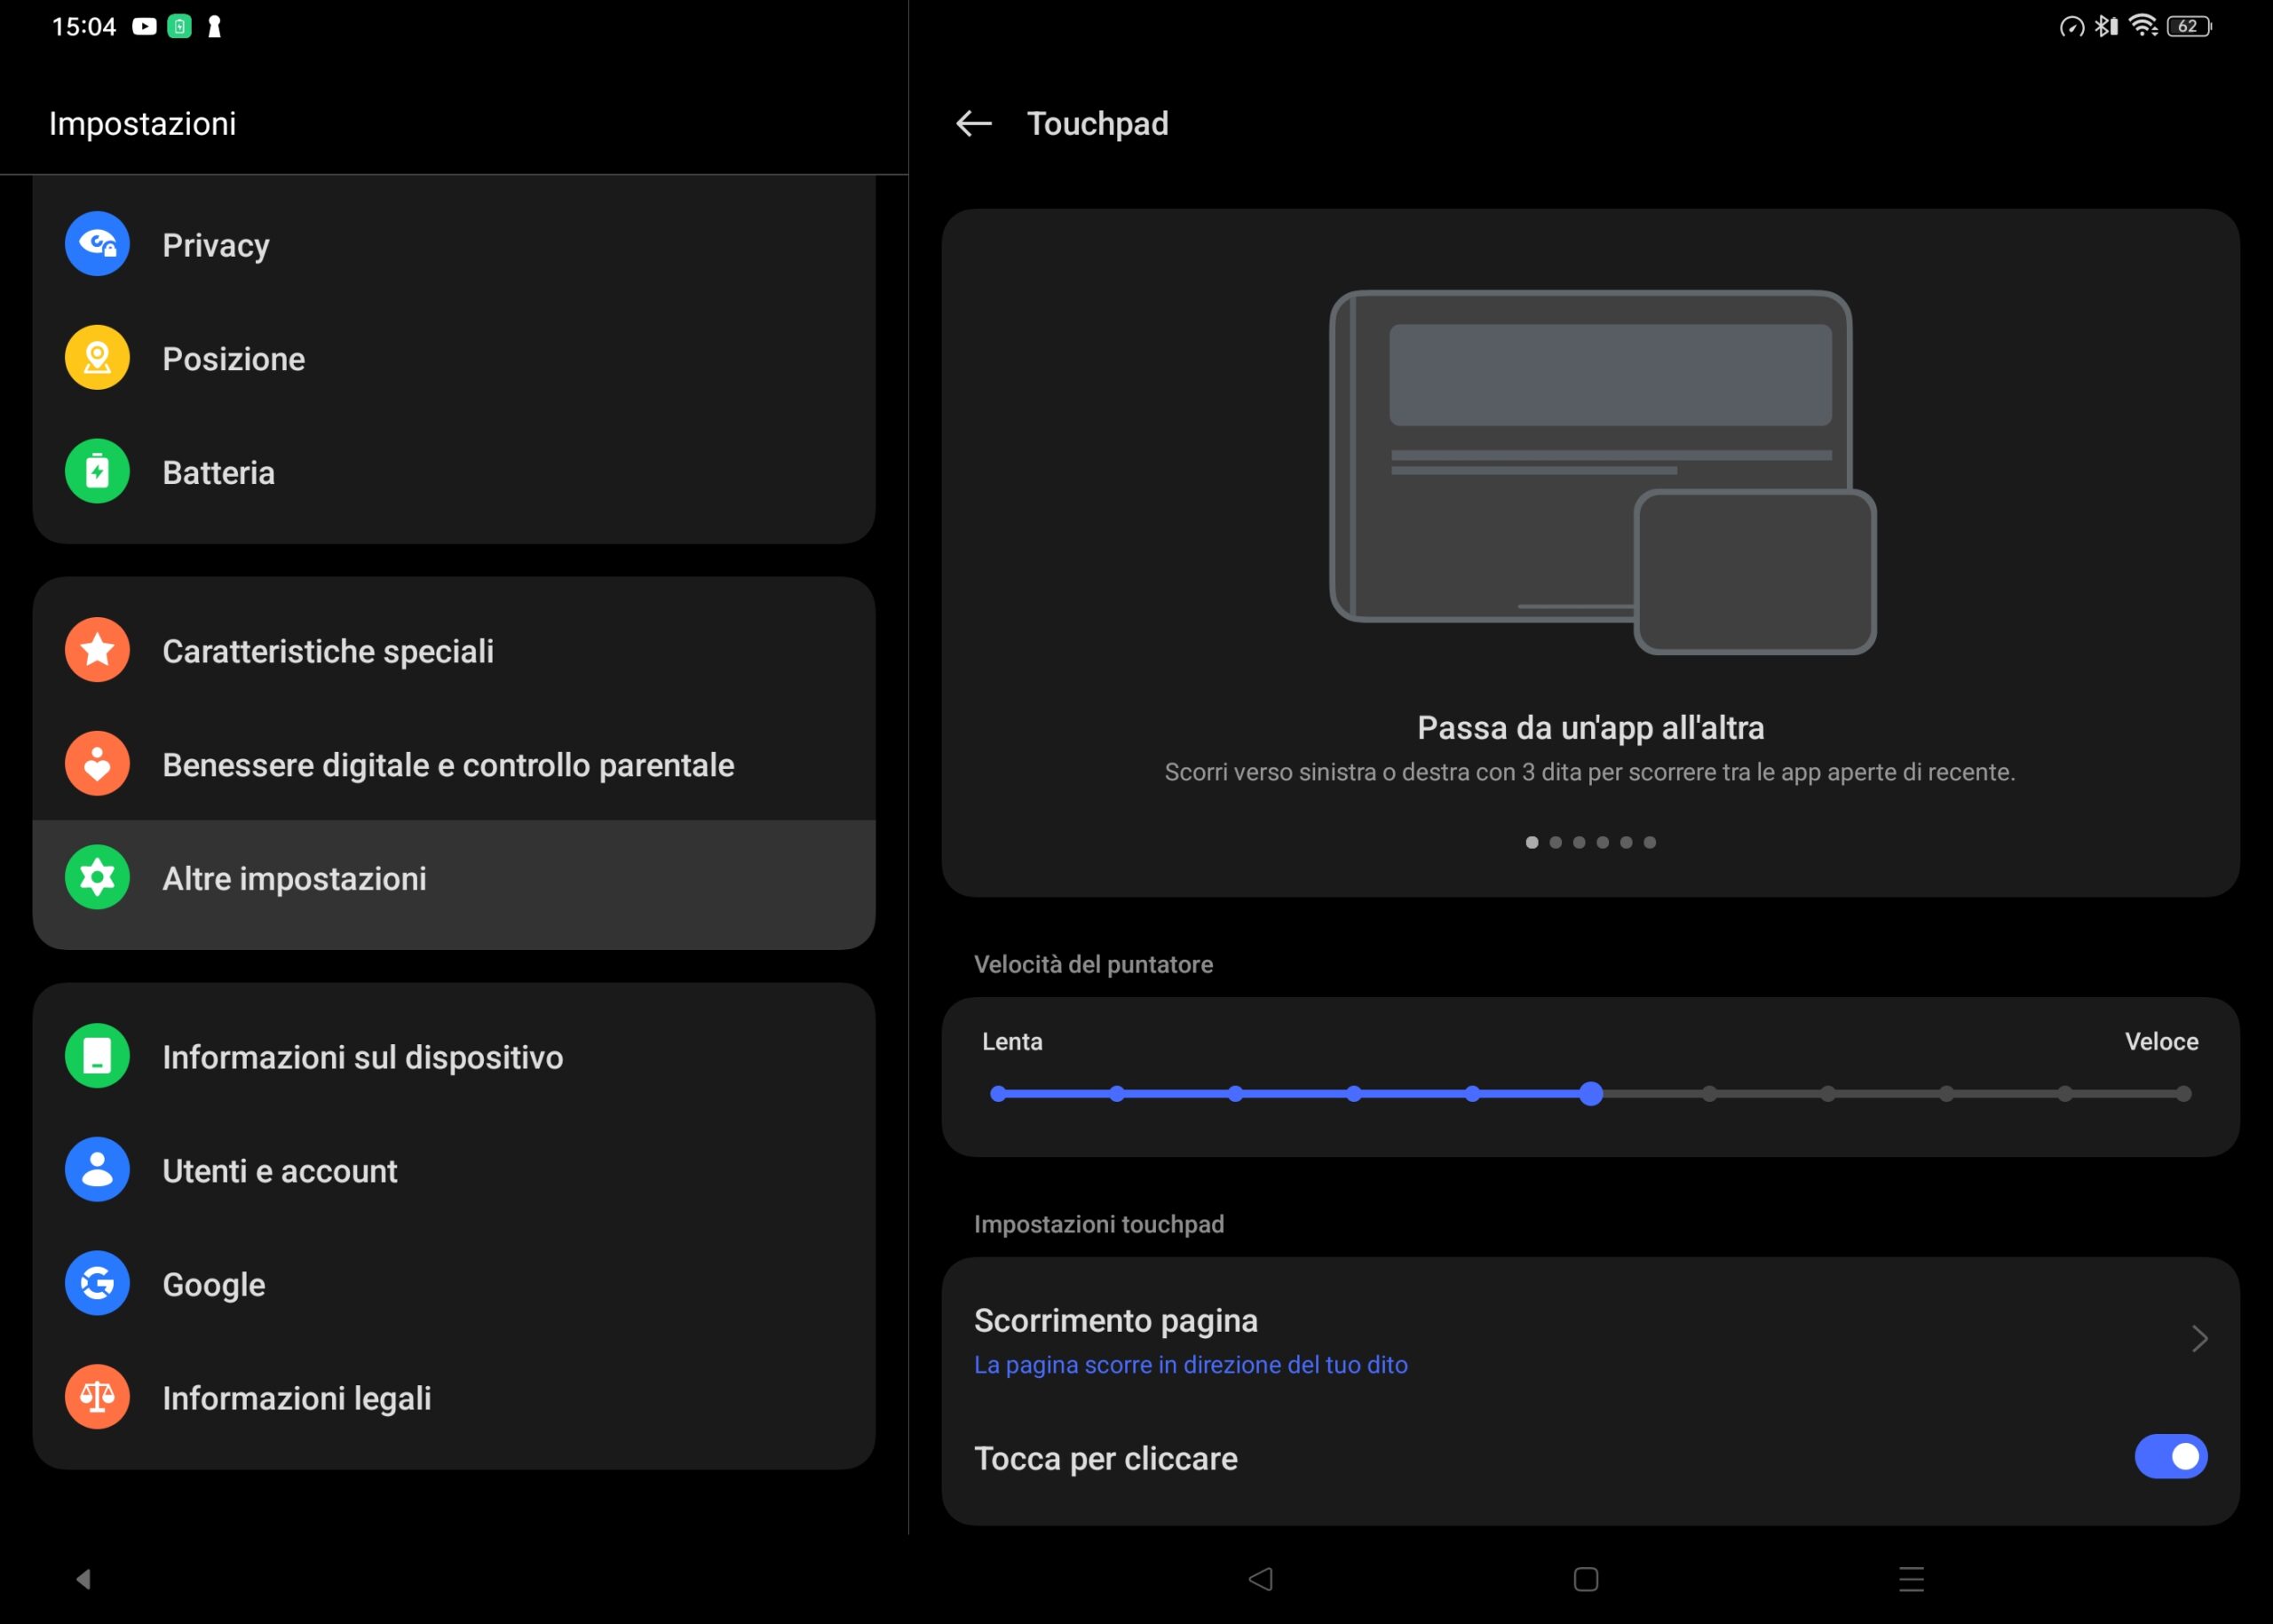Set pointer speed to the Lenta end

click(998, 1094)
